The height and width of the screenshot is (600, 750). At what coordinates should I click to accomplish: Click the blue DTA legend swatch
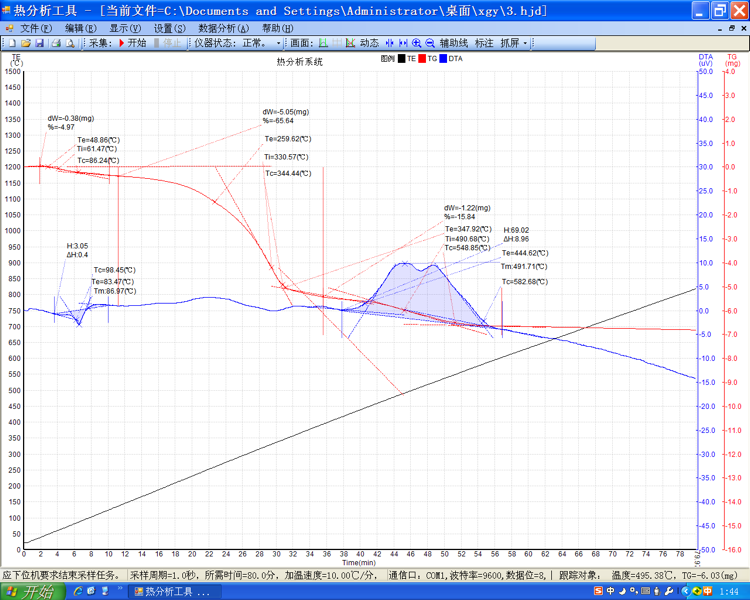443,58
